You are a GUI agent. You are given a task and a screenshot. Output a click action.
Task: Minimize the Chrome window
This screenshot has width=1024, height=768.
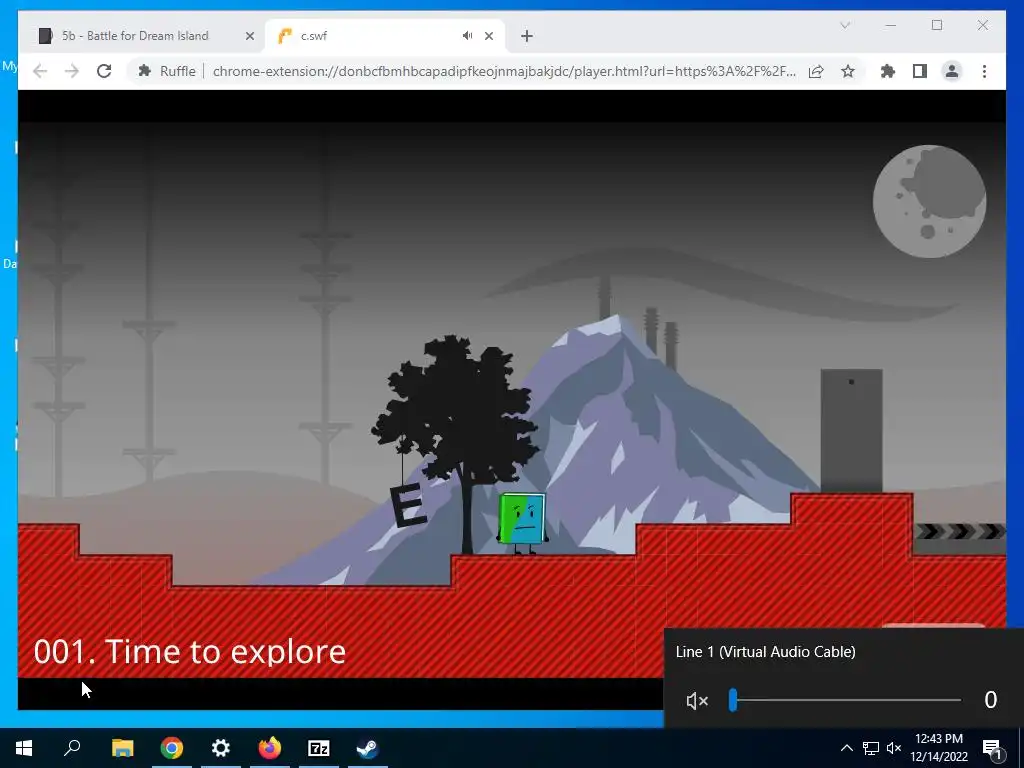[x=891, y=25]
